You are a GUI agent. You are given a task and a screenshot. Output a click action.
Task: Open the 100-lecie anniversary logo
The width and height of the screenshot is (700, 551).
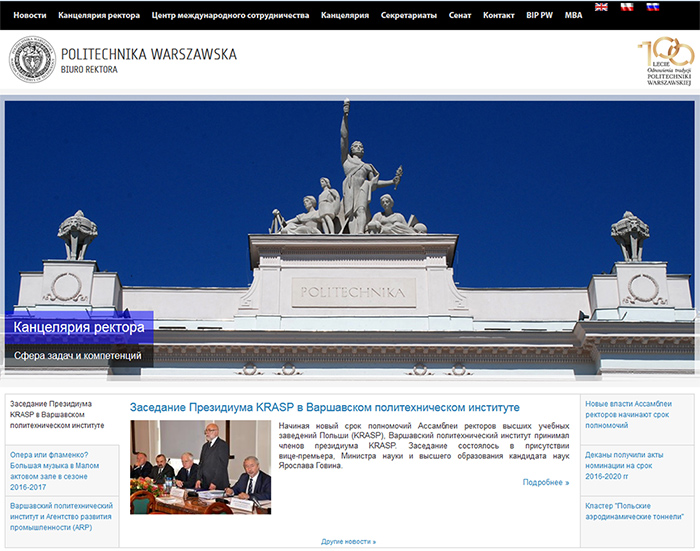pyautogui.click(x=667, y=61)
